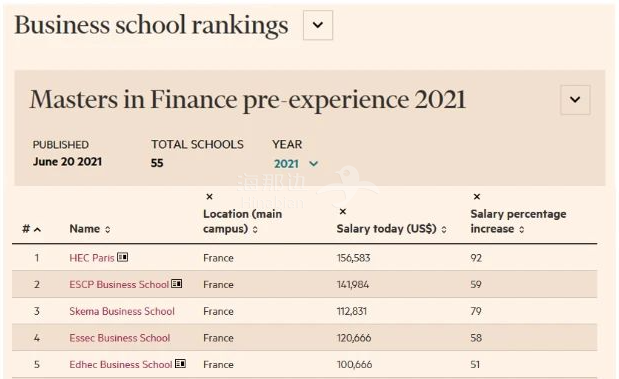
Task: Open the 2021 year dropdown
Action: [296, 163]
